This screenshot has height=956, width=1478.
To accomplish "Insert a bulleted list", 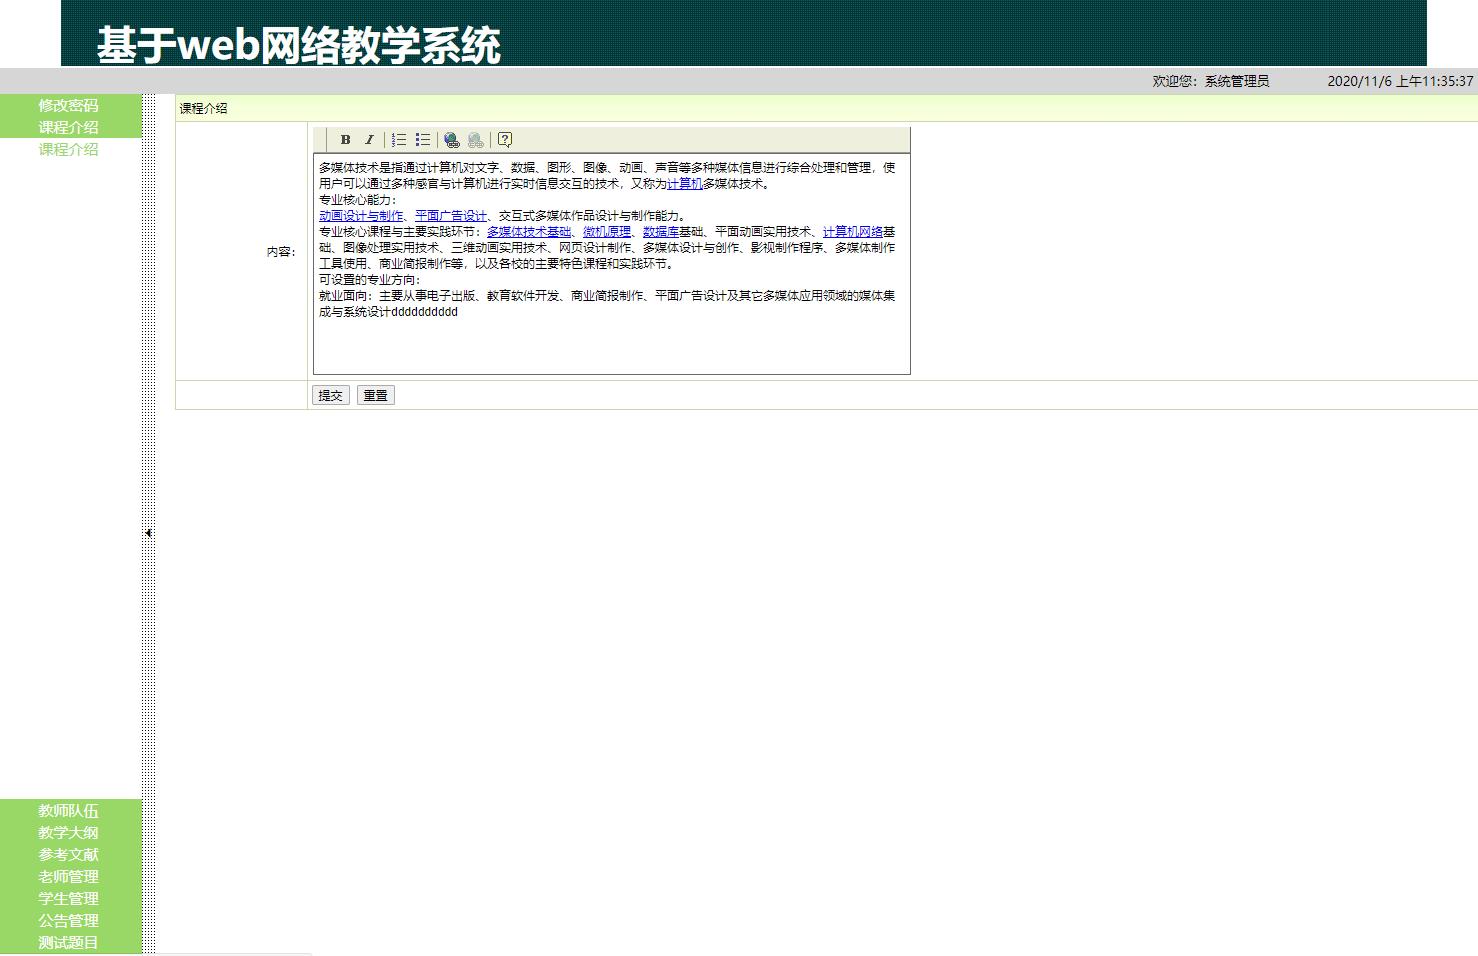I will point(423,139).
